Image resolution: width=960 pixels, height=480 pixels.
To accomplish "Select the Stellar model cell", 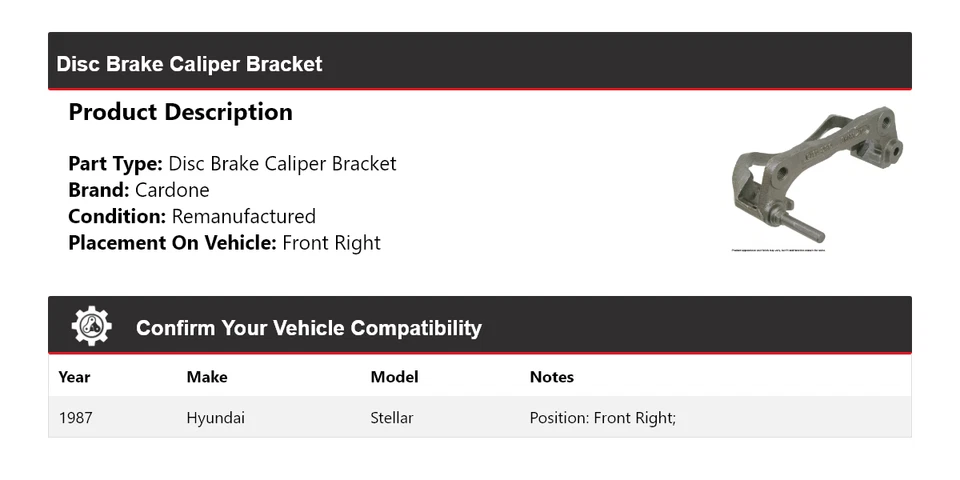I will pos(392,418).
